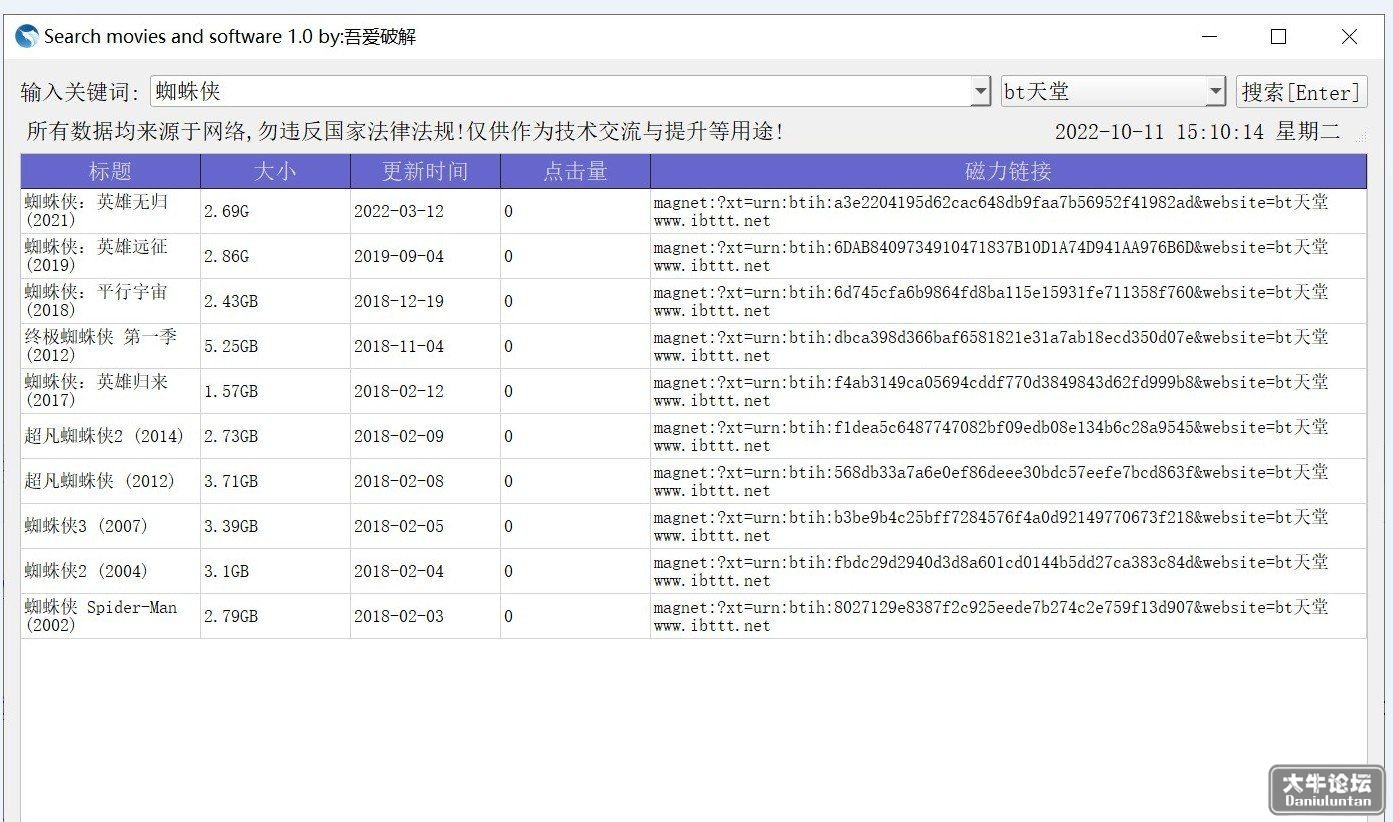Focus the keyword input field containing 蜘蛛侠
Viewport: 1393px width, 822px height.
click(x=561, y=92)
